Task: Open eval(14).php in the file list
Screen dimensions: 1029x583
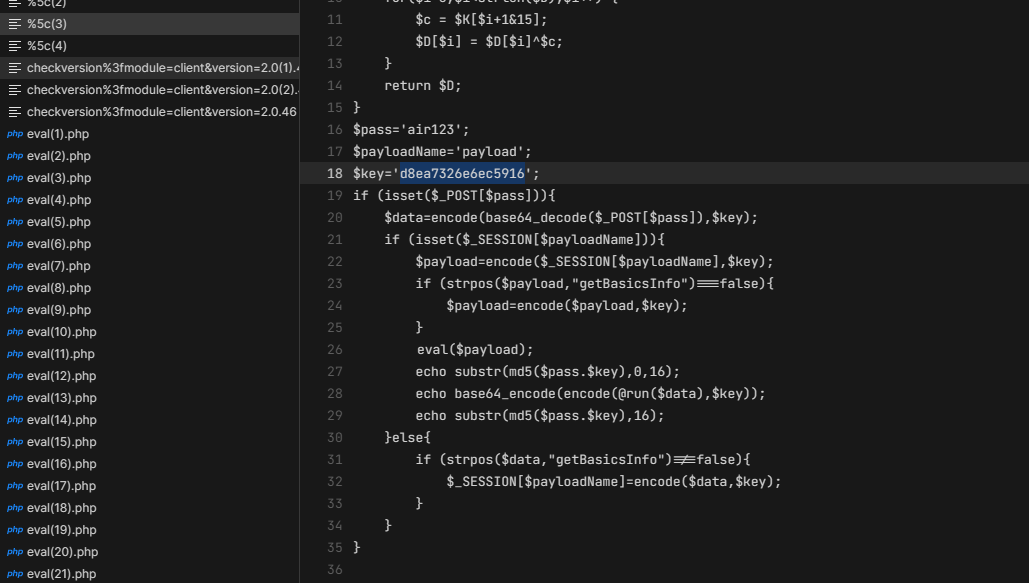Action: 150,420
